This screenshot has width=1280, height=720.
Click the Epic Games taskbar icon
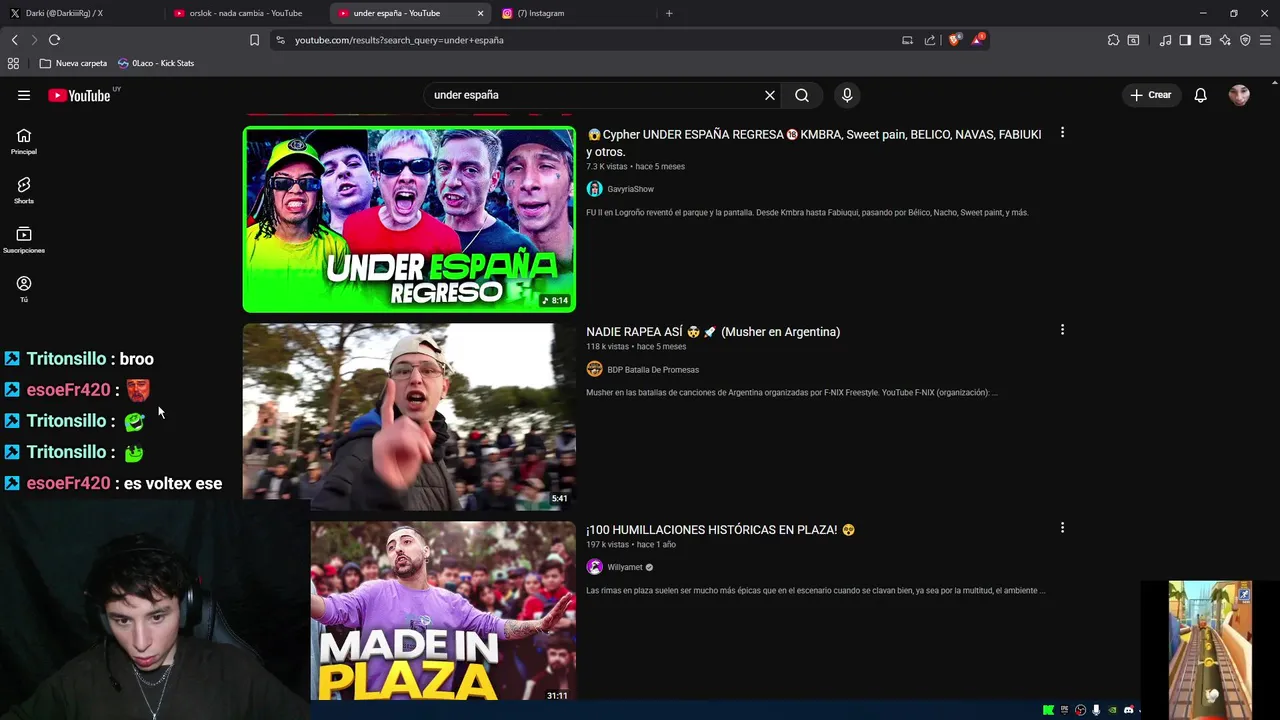click(x=1064, y=710)
